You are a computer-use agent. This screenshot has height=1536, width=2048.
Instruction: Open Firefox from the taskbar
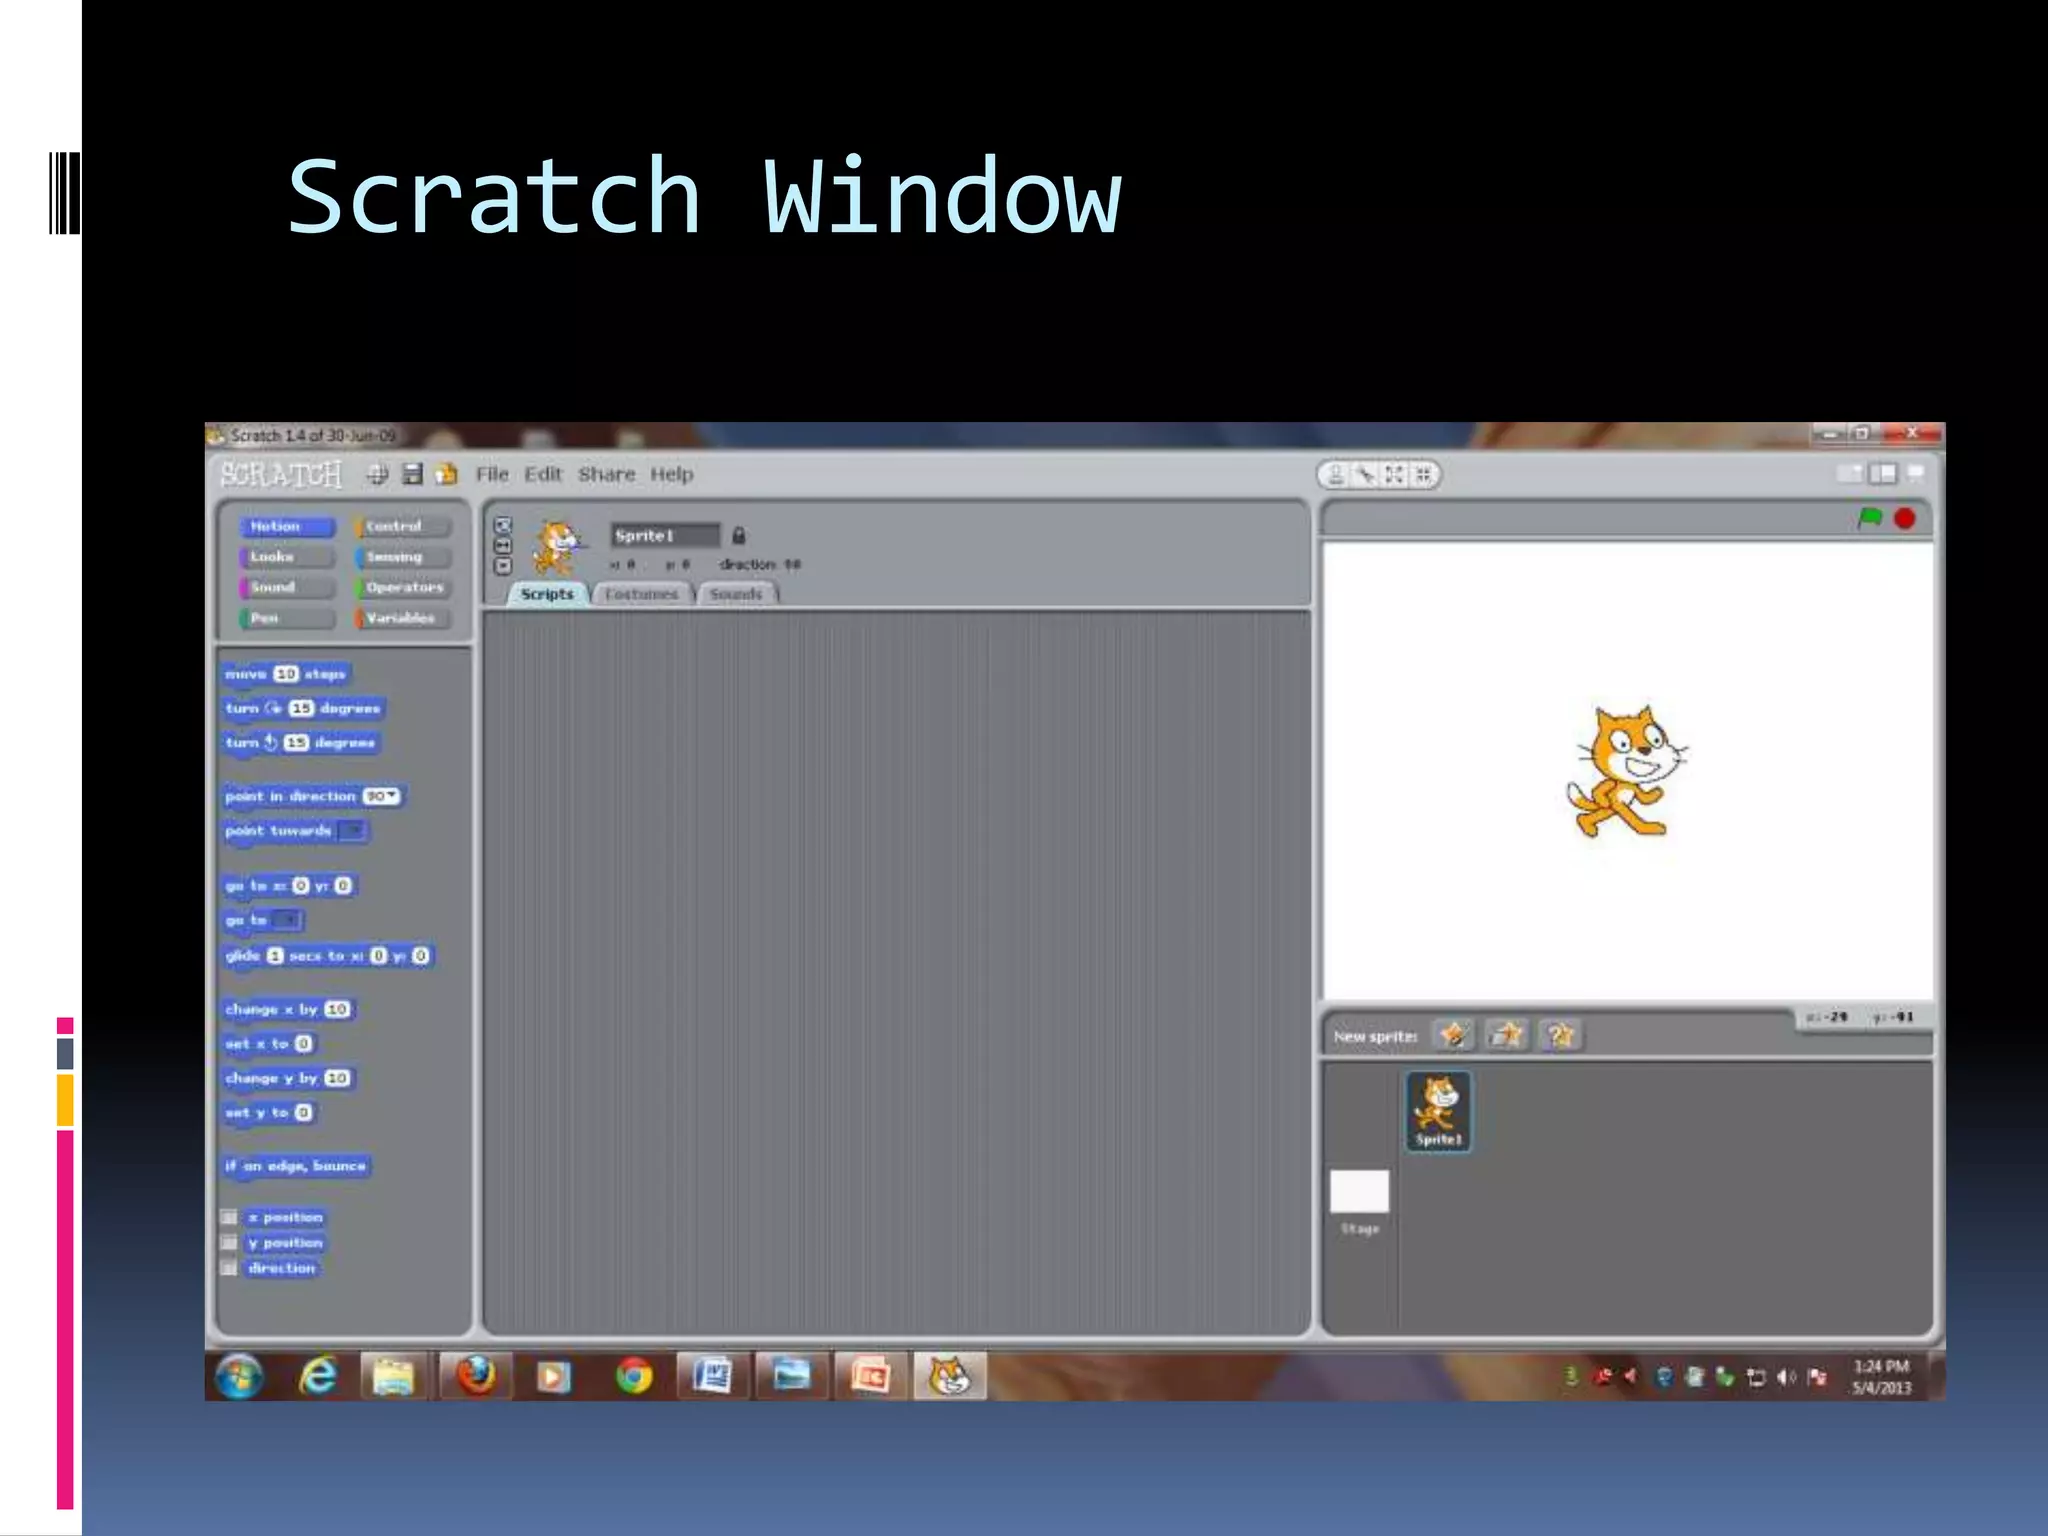[476, 1376]
